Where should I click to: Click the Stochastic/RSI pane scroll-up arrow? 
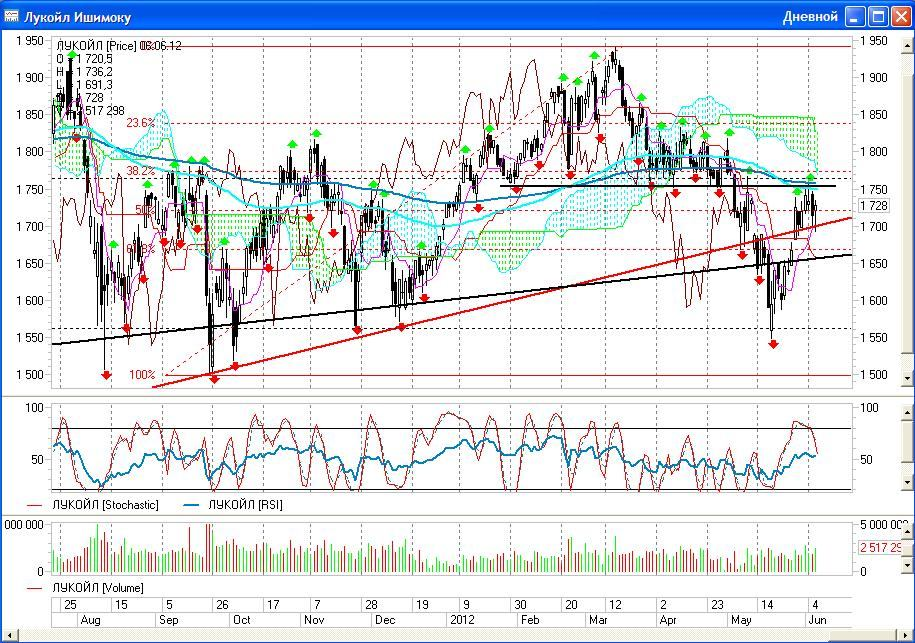pyautogui.click(x=907, y=413)
